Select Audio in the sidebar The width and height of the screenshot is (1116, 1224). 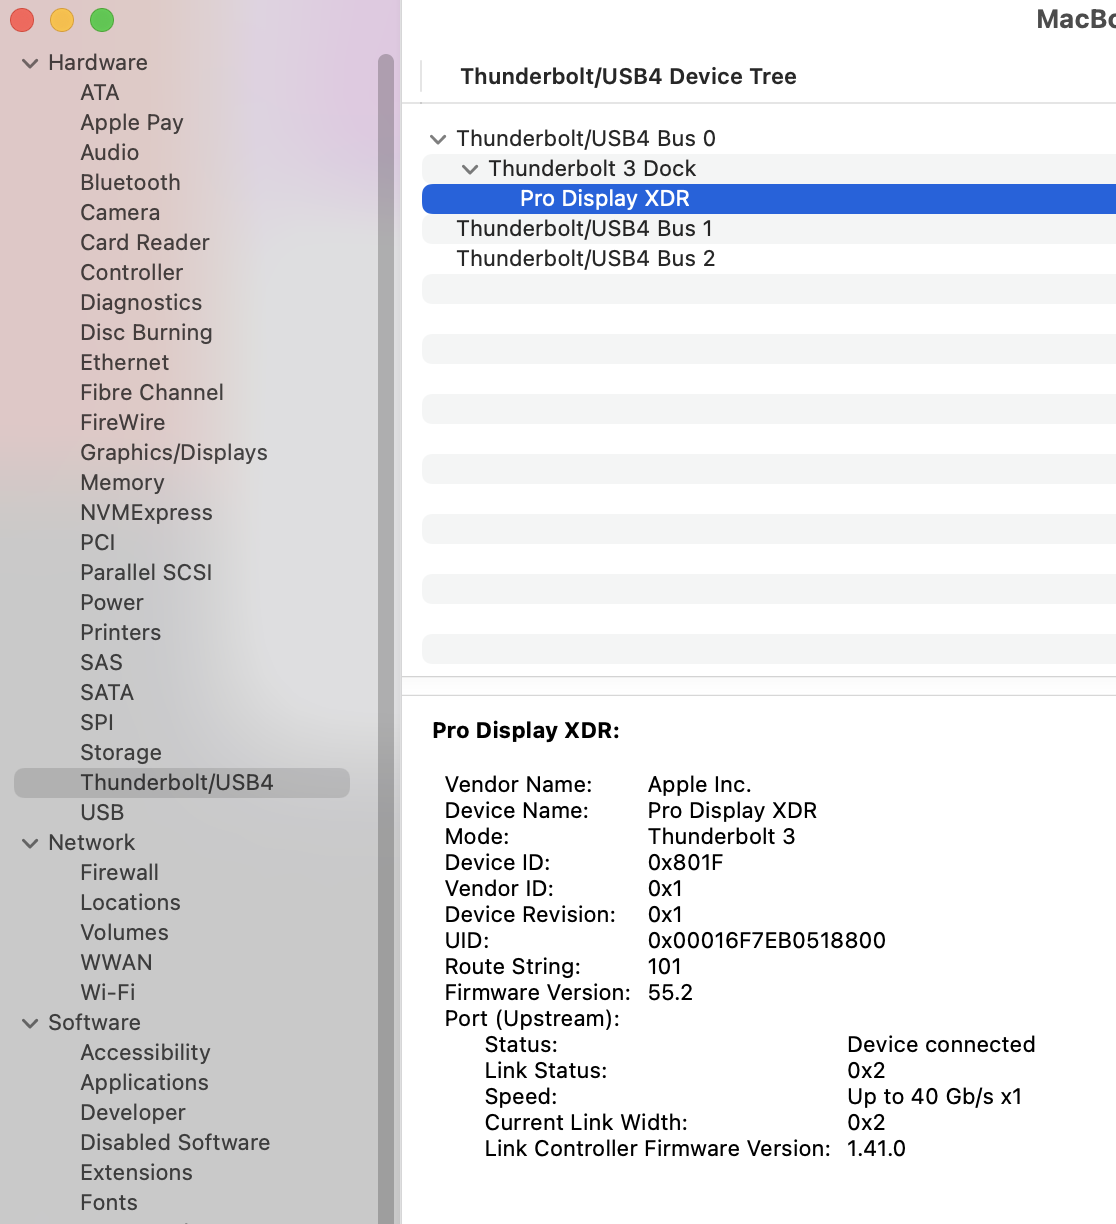click(110, 153)
